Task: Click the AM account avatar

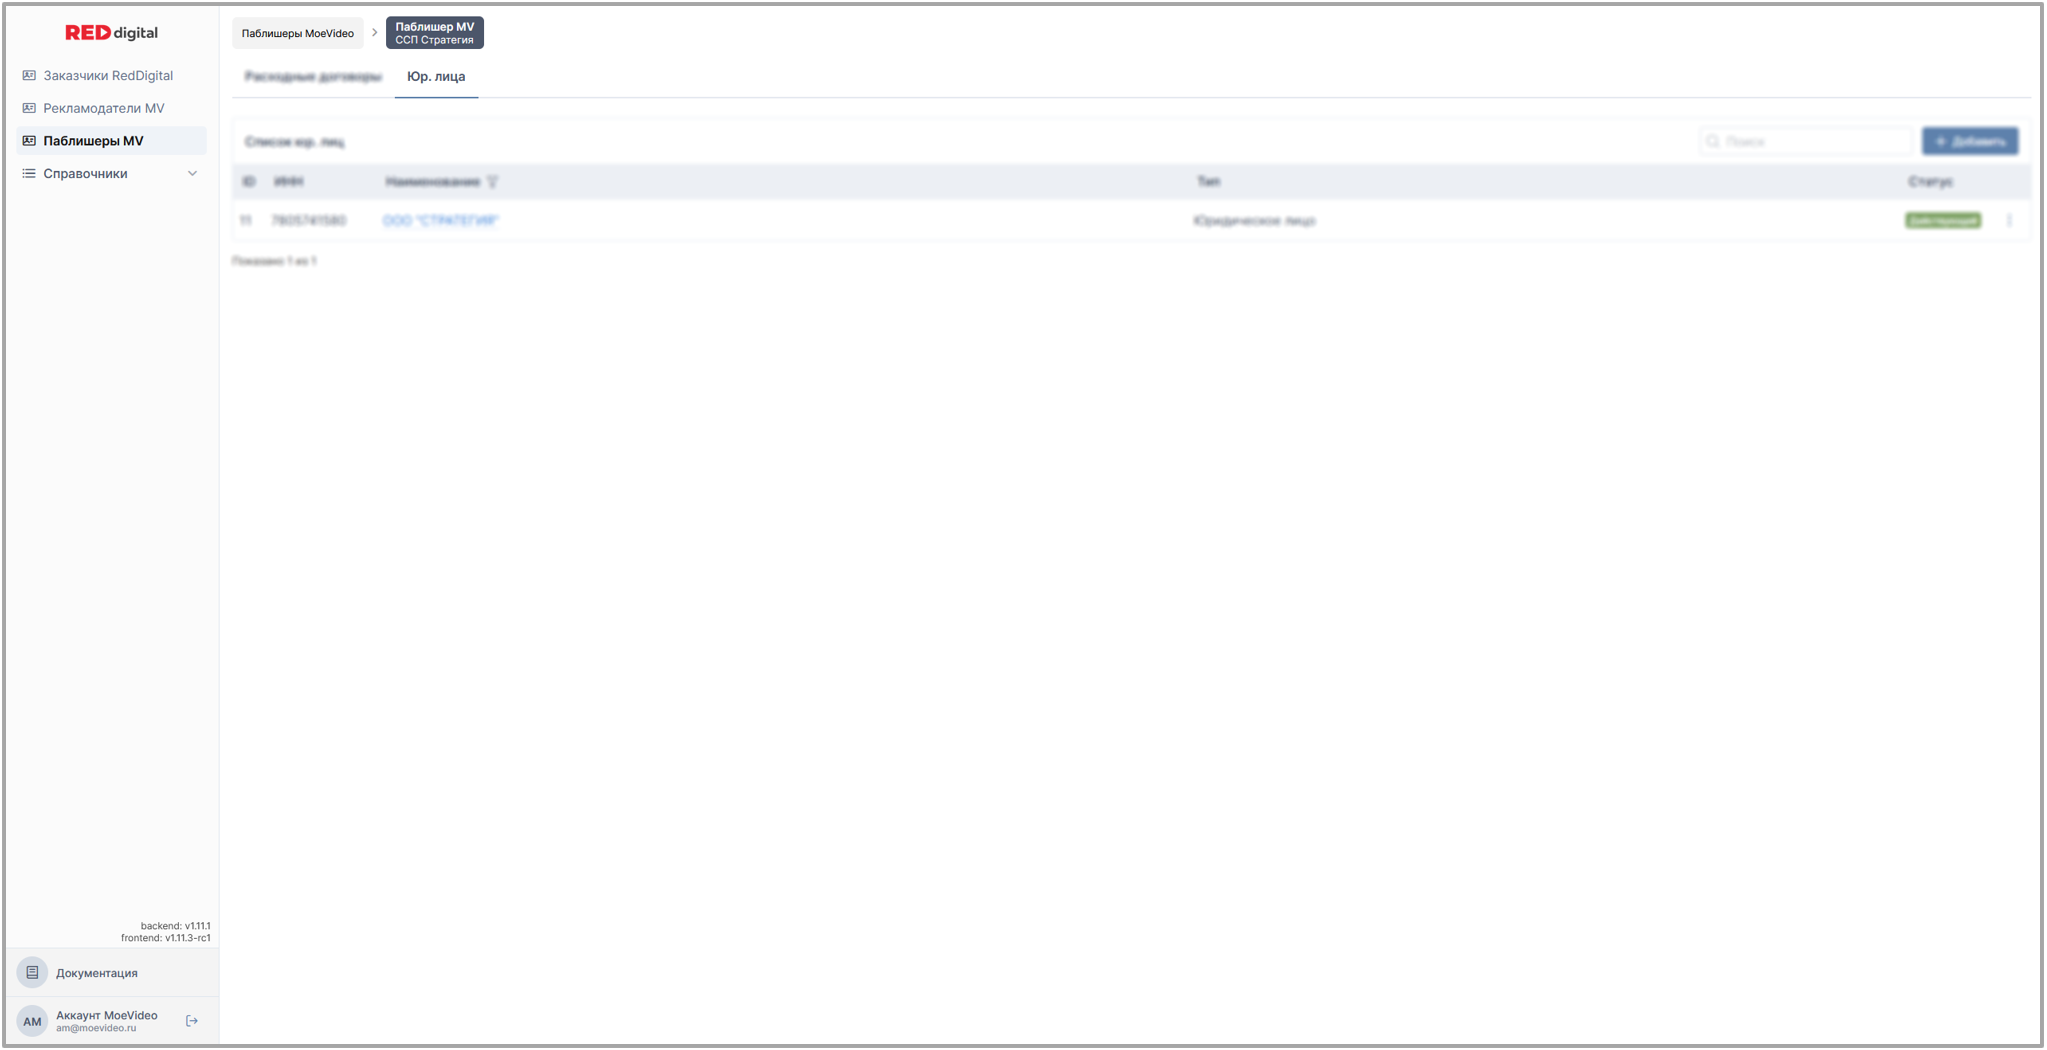Action: coord(32,1021)
